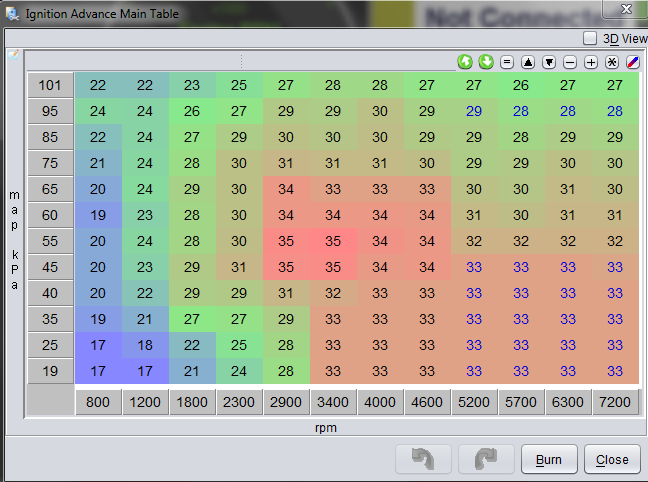Image resolution: width=648 pixels, height=482 pixels.
Task: Select the 25 kPa map bin header
Action: [50, 345]
